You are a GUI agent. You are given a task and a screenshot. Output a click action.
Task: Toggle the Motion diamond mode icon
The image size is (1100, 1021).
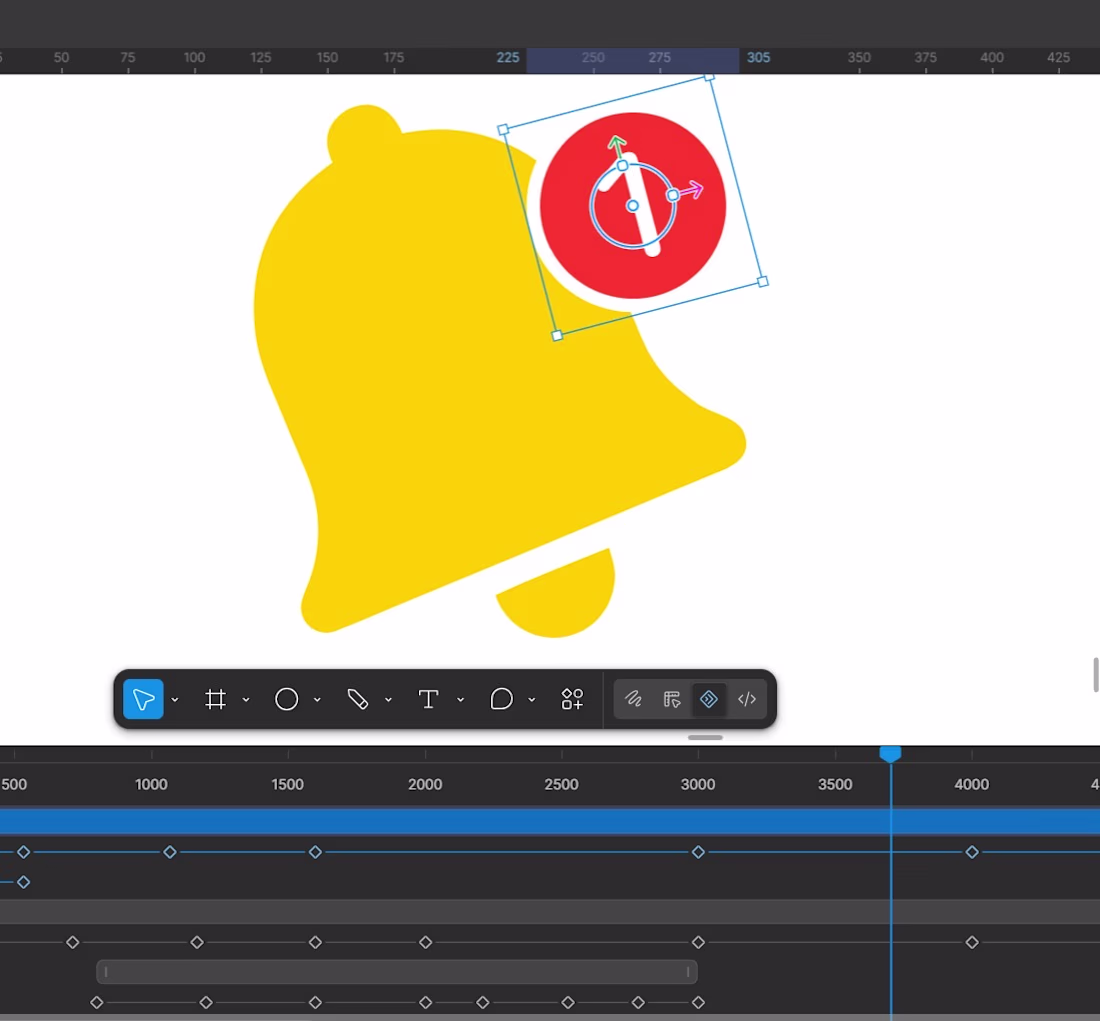coord(709,699)
